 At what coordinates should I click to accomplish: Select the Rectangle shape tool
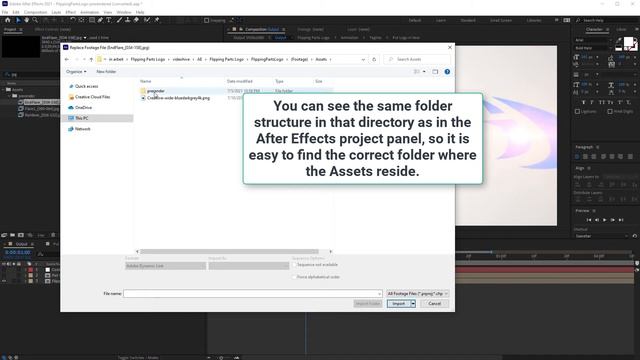tap(92, 20)
